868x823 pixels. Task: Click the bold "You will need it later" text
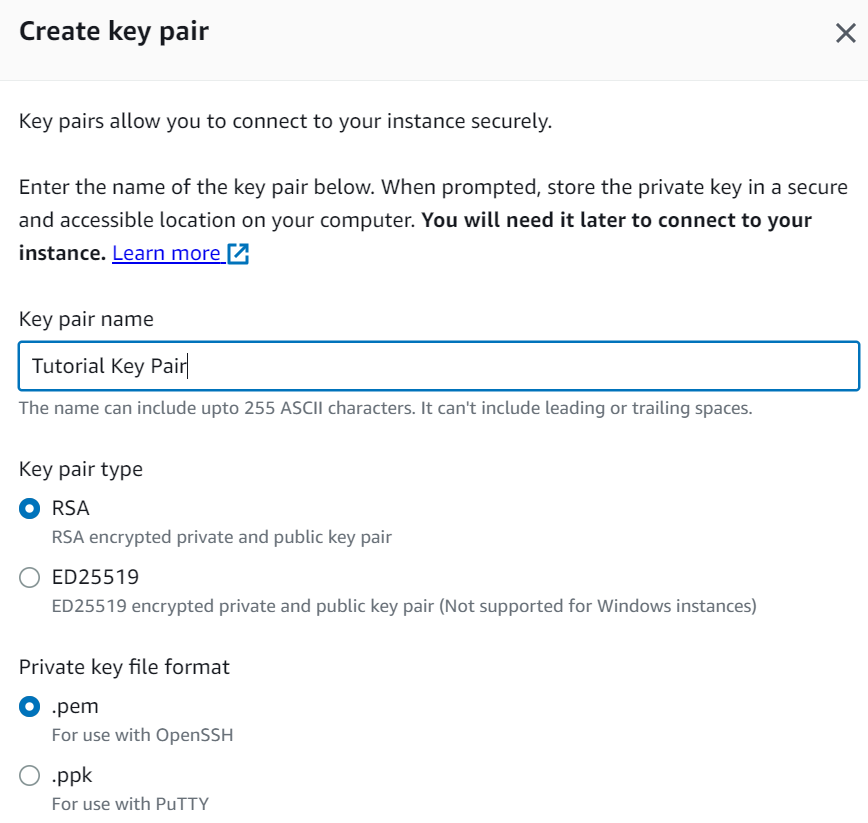[x=616, y=220]
